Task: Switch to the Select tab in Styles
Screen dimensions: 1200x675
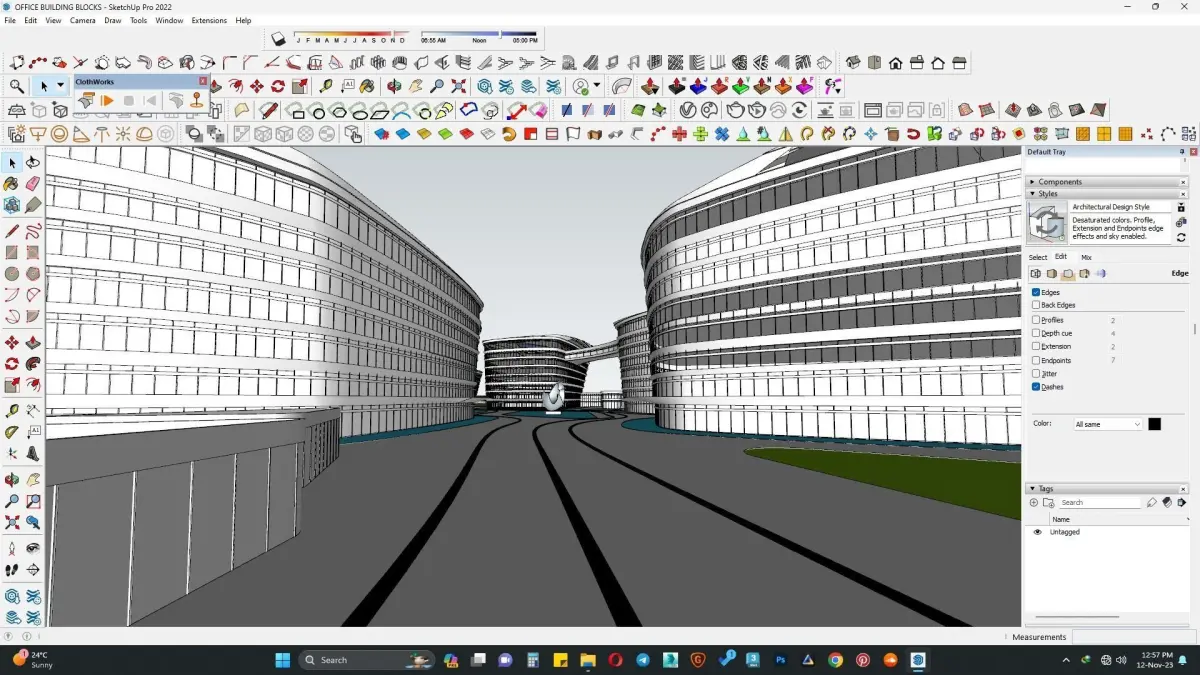Action: 1038,257
